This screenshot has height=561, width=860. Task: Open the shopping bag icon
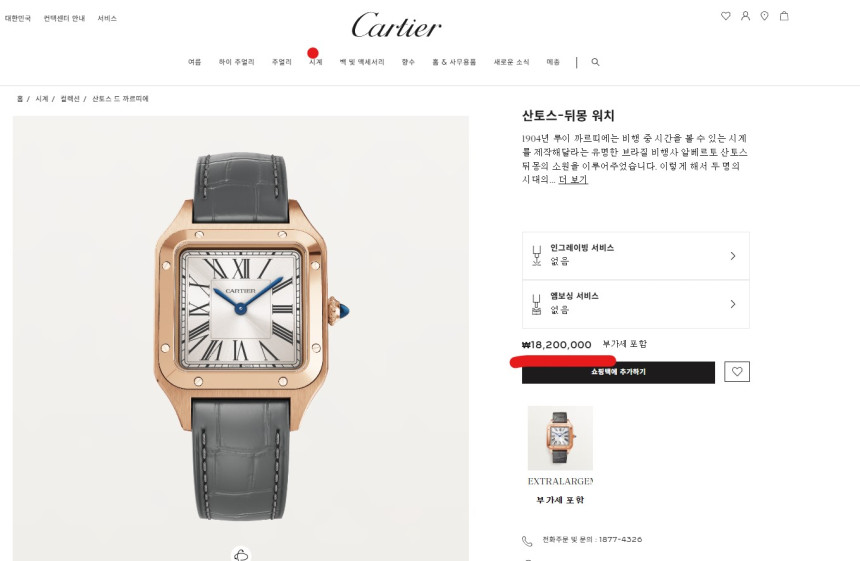click(784, 16)
